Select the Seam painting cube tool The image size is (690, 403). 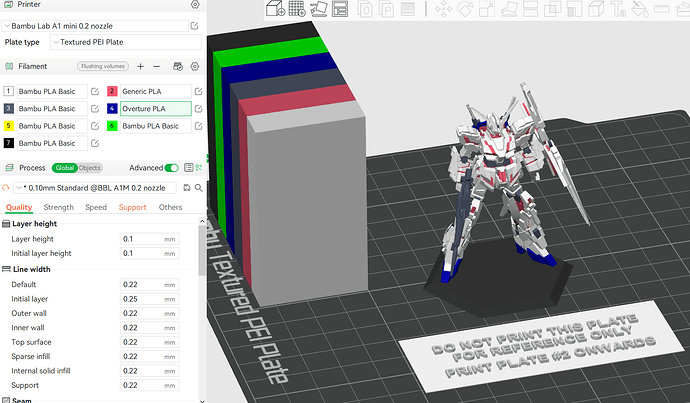(596, 8)
